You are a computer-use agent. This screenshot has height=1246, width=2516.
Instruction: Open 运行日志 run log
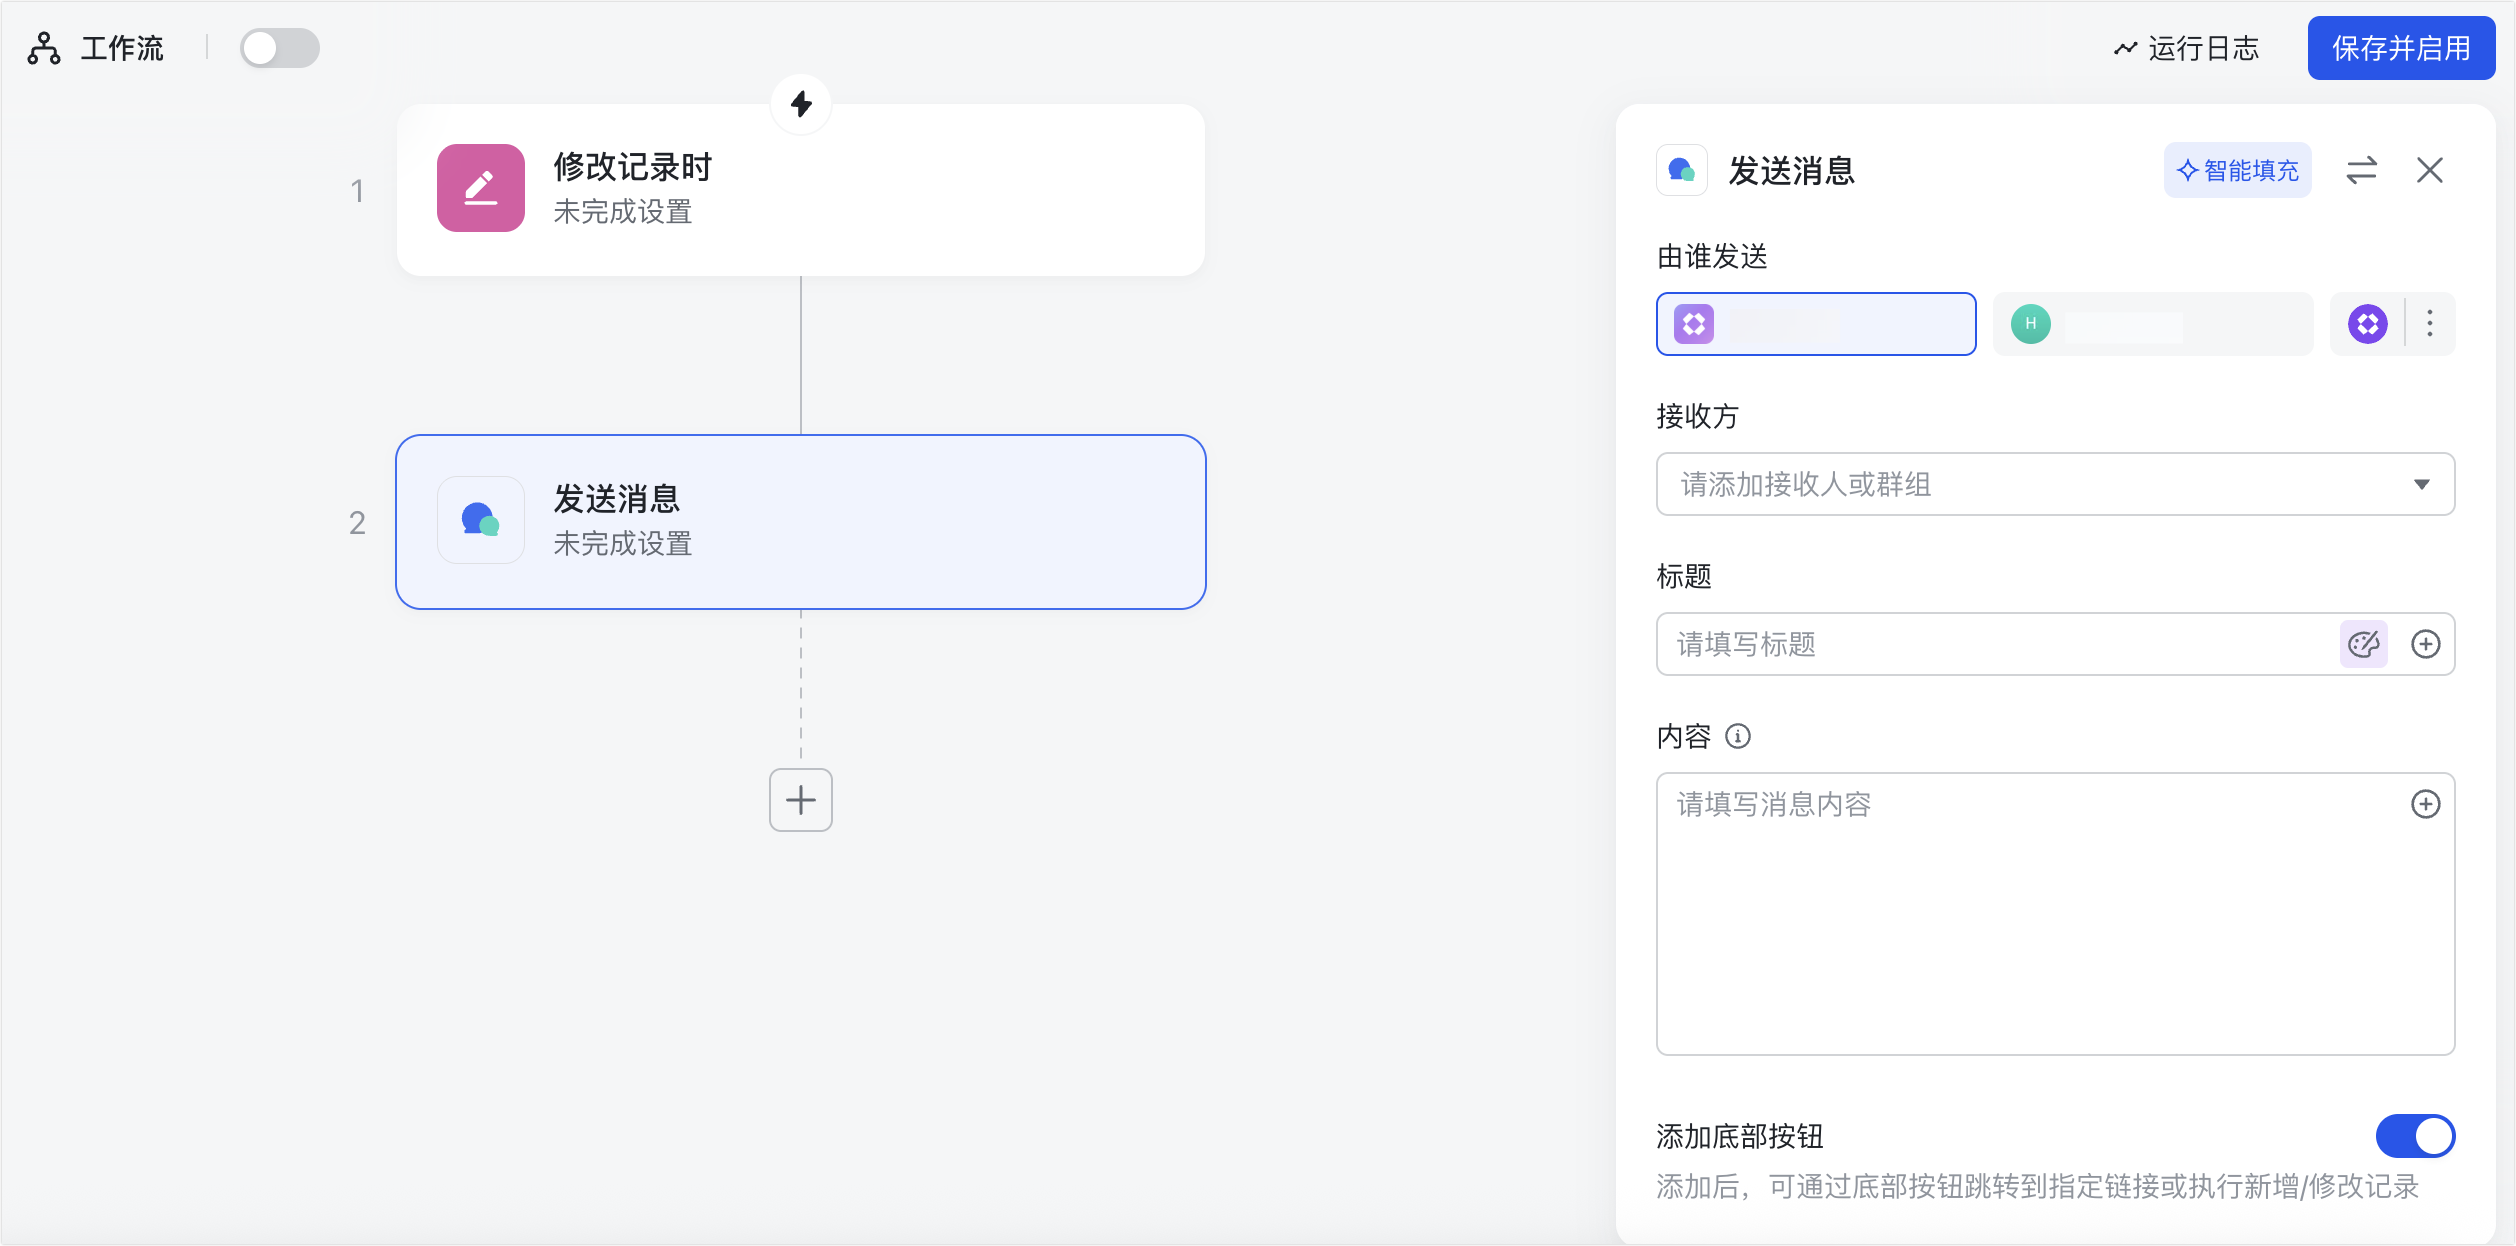tap(2187, 48)
